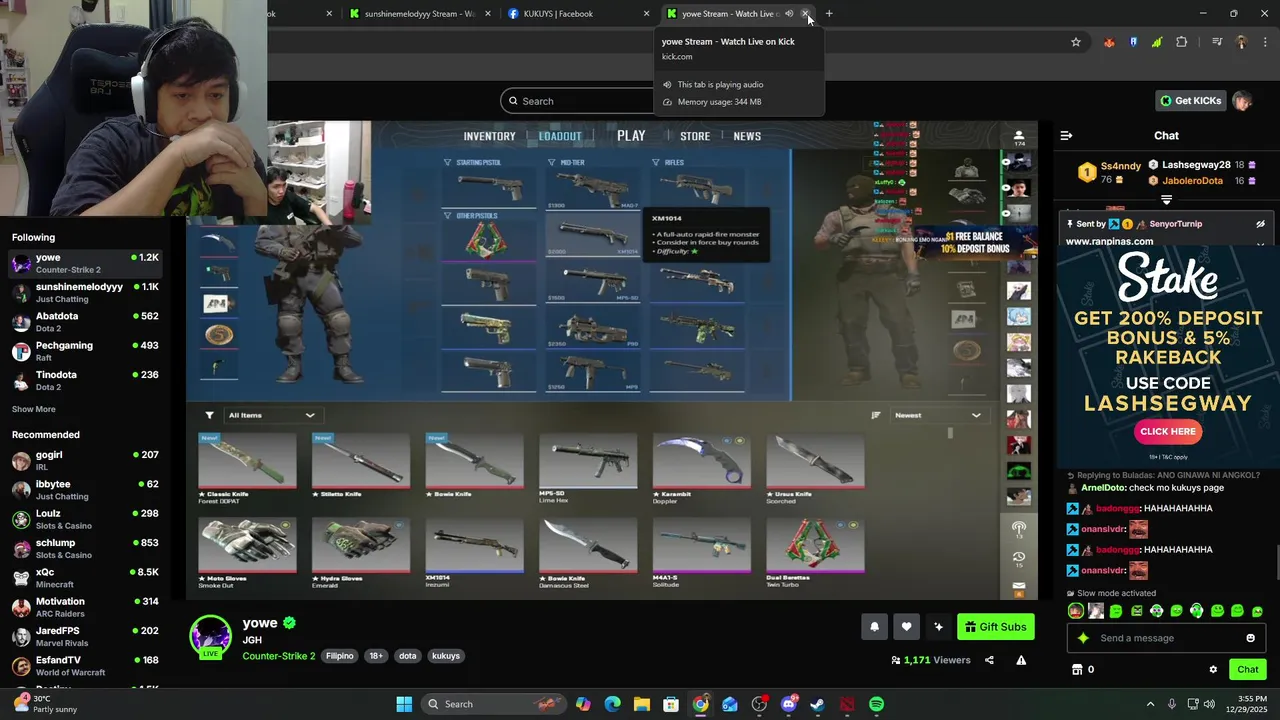Click the microphone icon in system tray
Image resolution: width=1280 pixels, height=720 pixels.
pyautogui.click(x=1171, y=704)
